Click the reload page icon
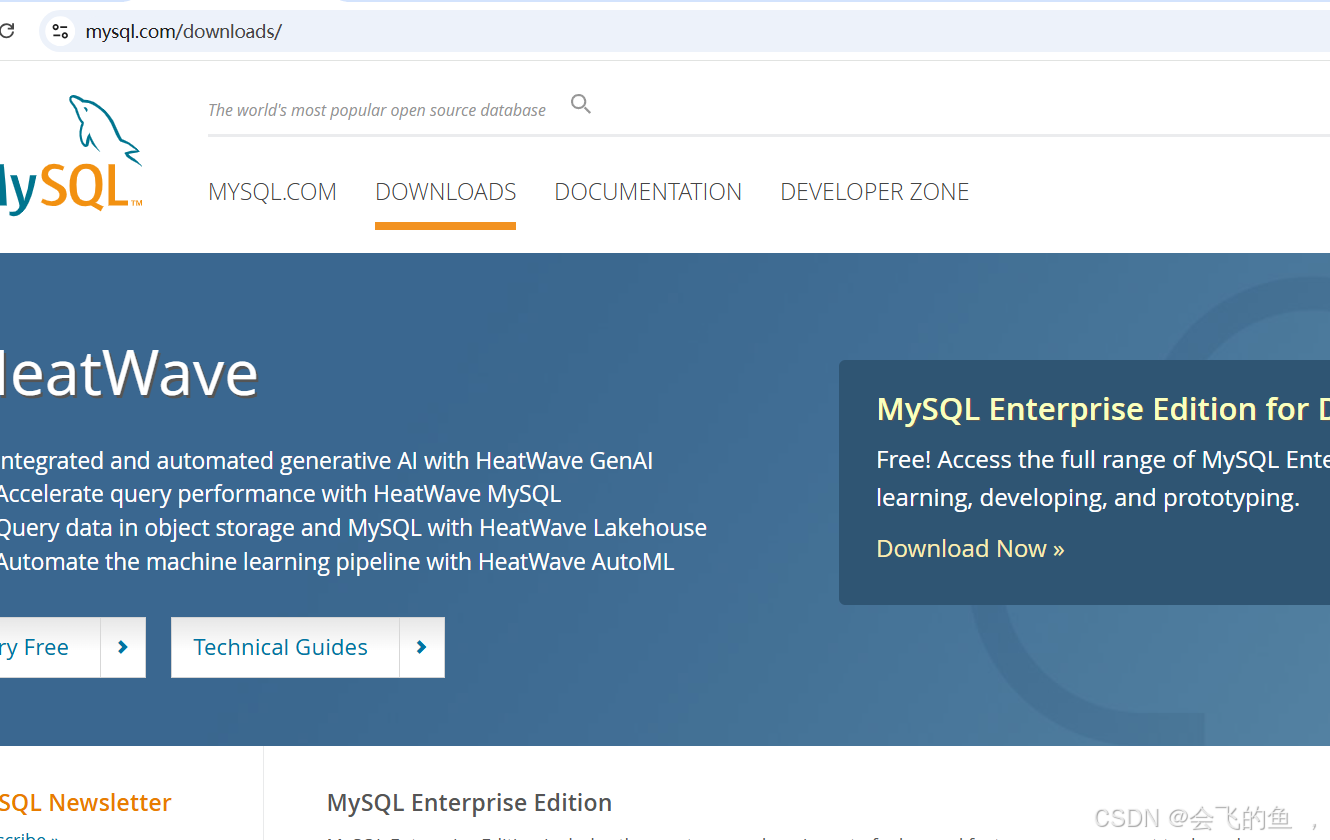This screenshot has width=1330, height=840. 8,31
